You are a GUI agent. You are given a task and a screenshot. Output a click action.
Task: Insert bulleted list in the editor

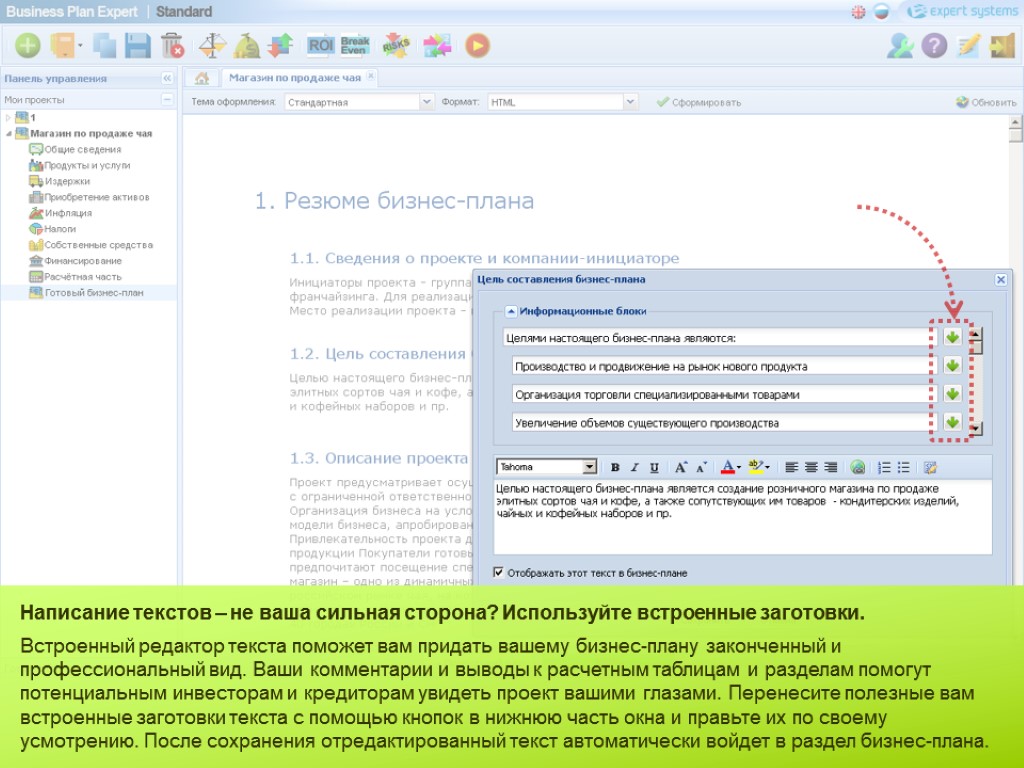click(x=904, y=467)
